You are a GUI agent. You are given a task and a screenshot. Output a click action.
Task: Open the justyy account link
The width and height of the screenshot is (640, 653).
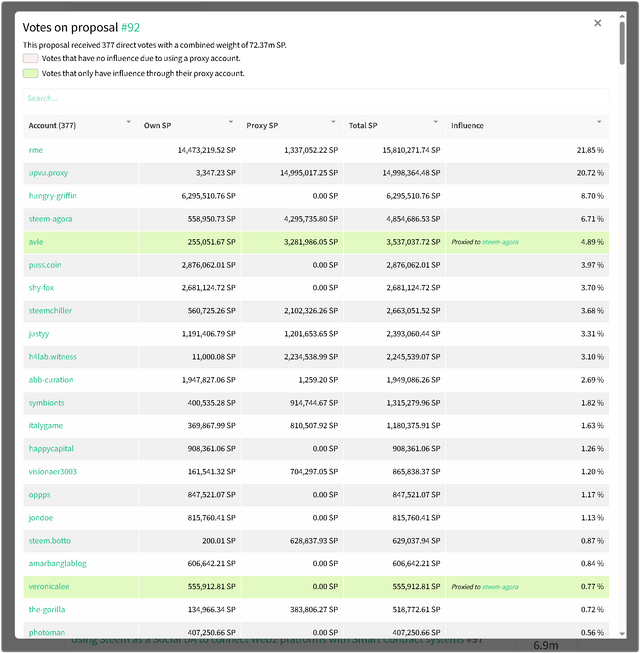tap(39, 334)
